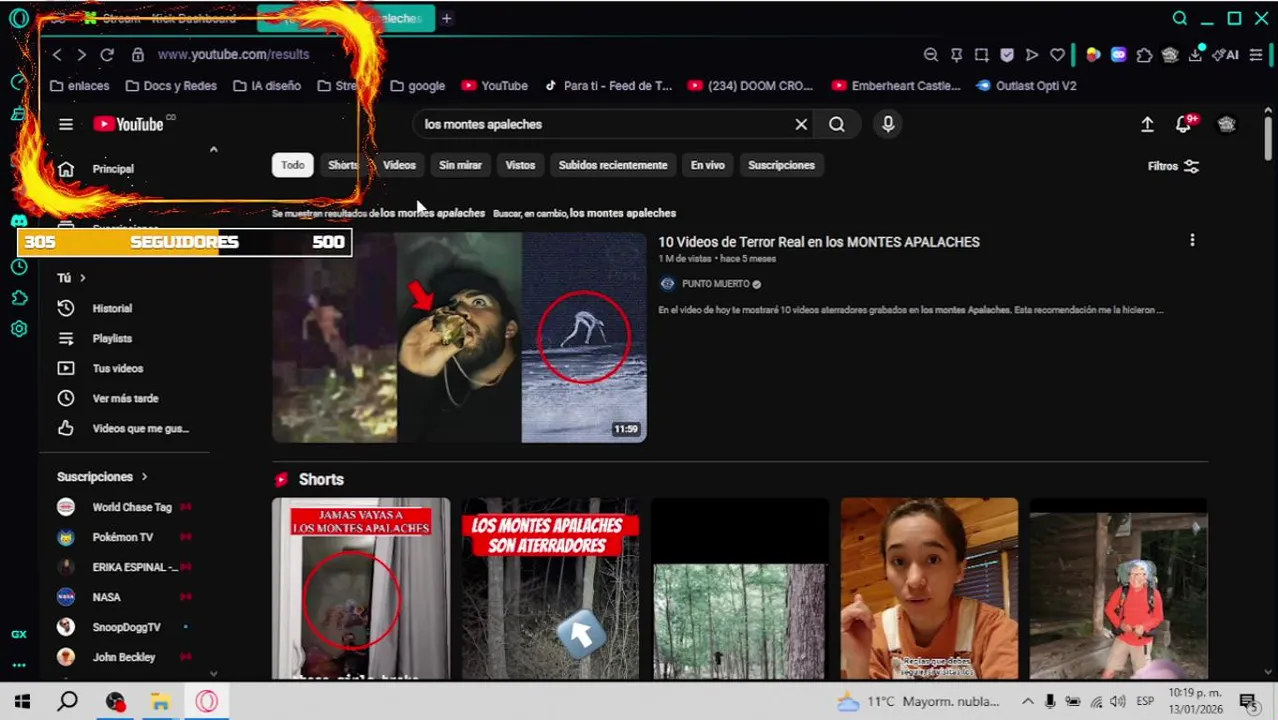Open the Opera GX main menu logo
Image resolution: width=1278 pixels, height=720 pixels.
coord(19,18)
